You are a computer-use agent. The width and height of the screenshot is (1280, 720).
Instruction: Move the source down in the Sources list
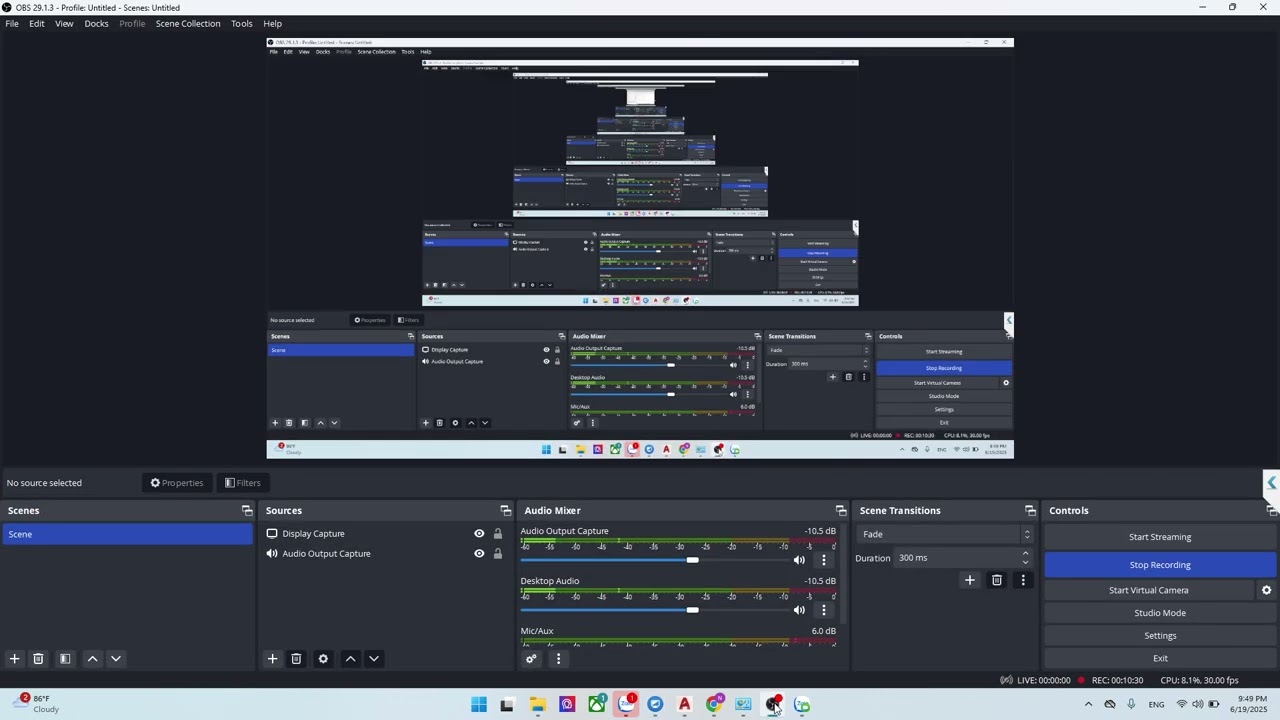click(374, 659)
